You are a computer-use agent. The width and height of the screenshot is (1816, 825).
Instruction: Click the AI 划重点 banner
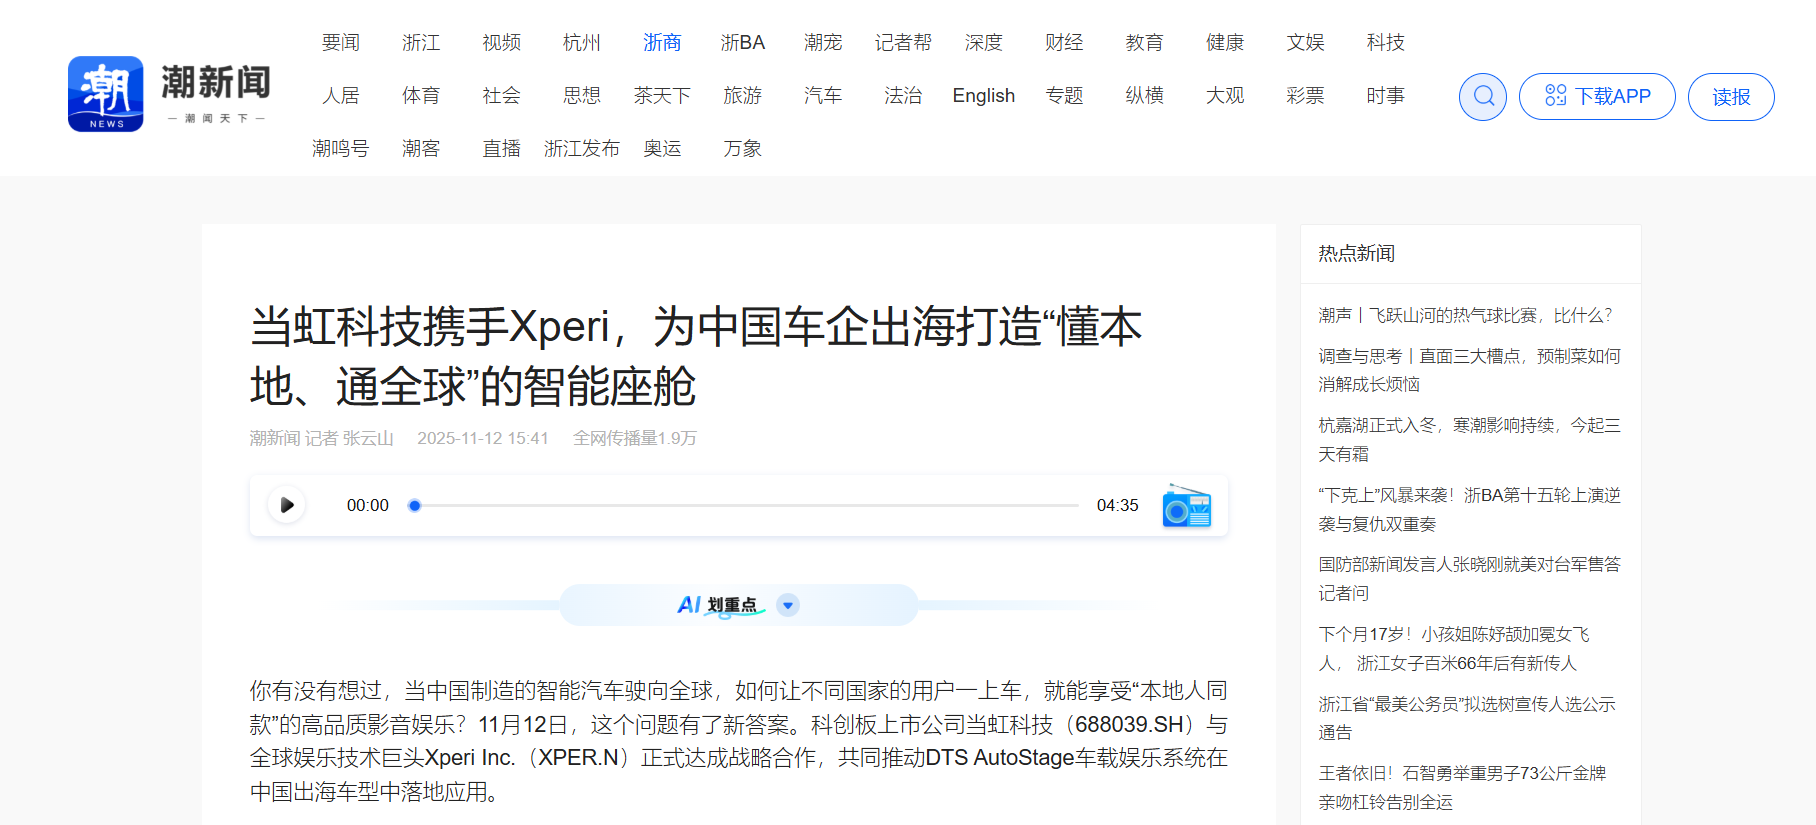coord(739,605)
